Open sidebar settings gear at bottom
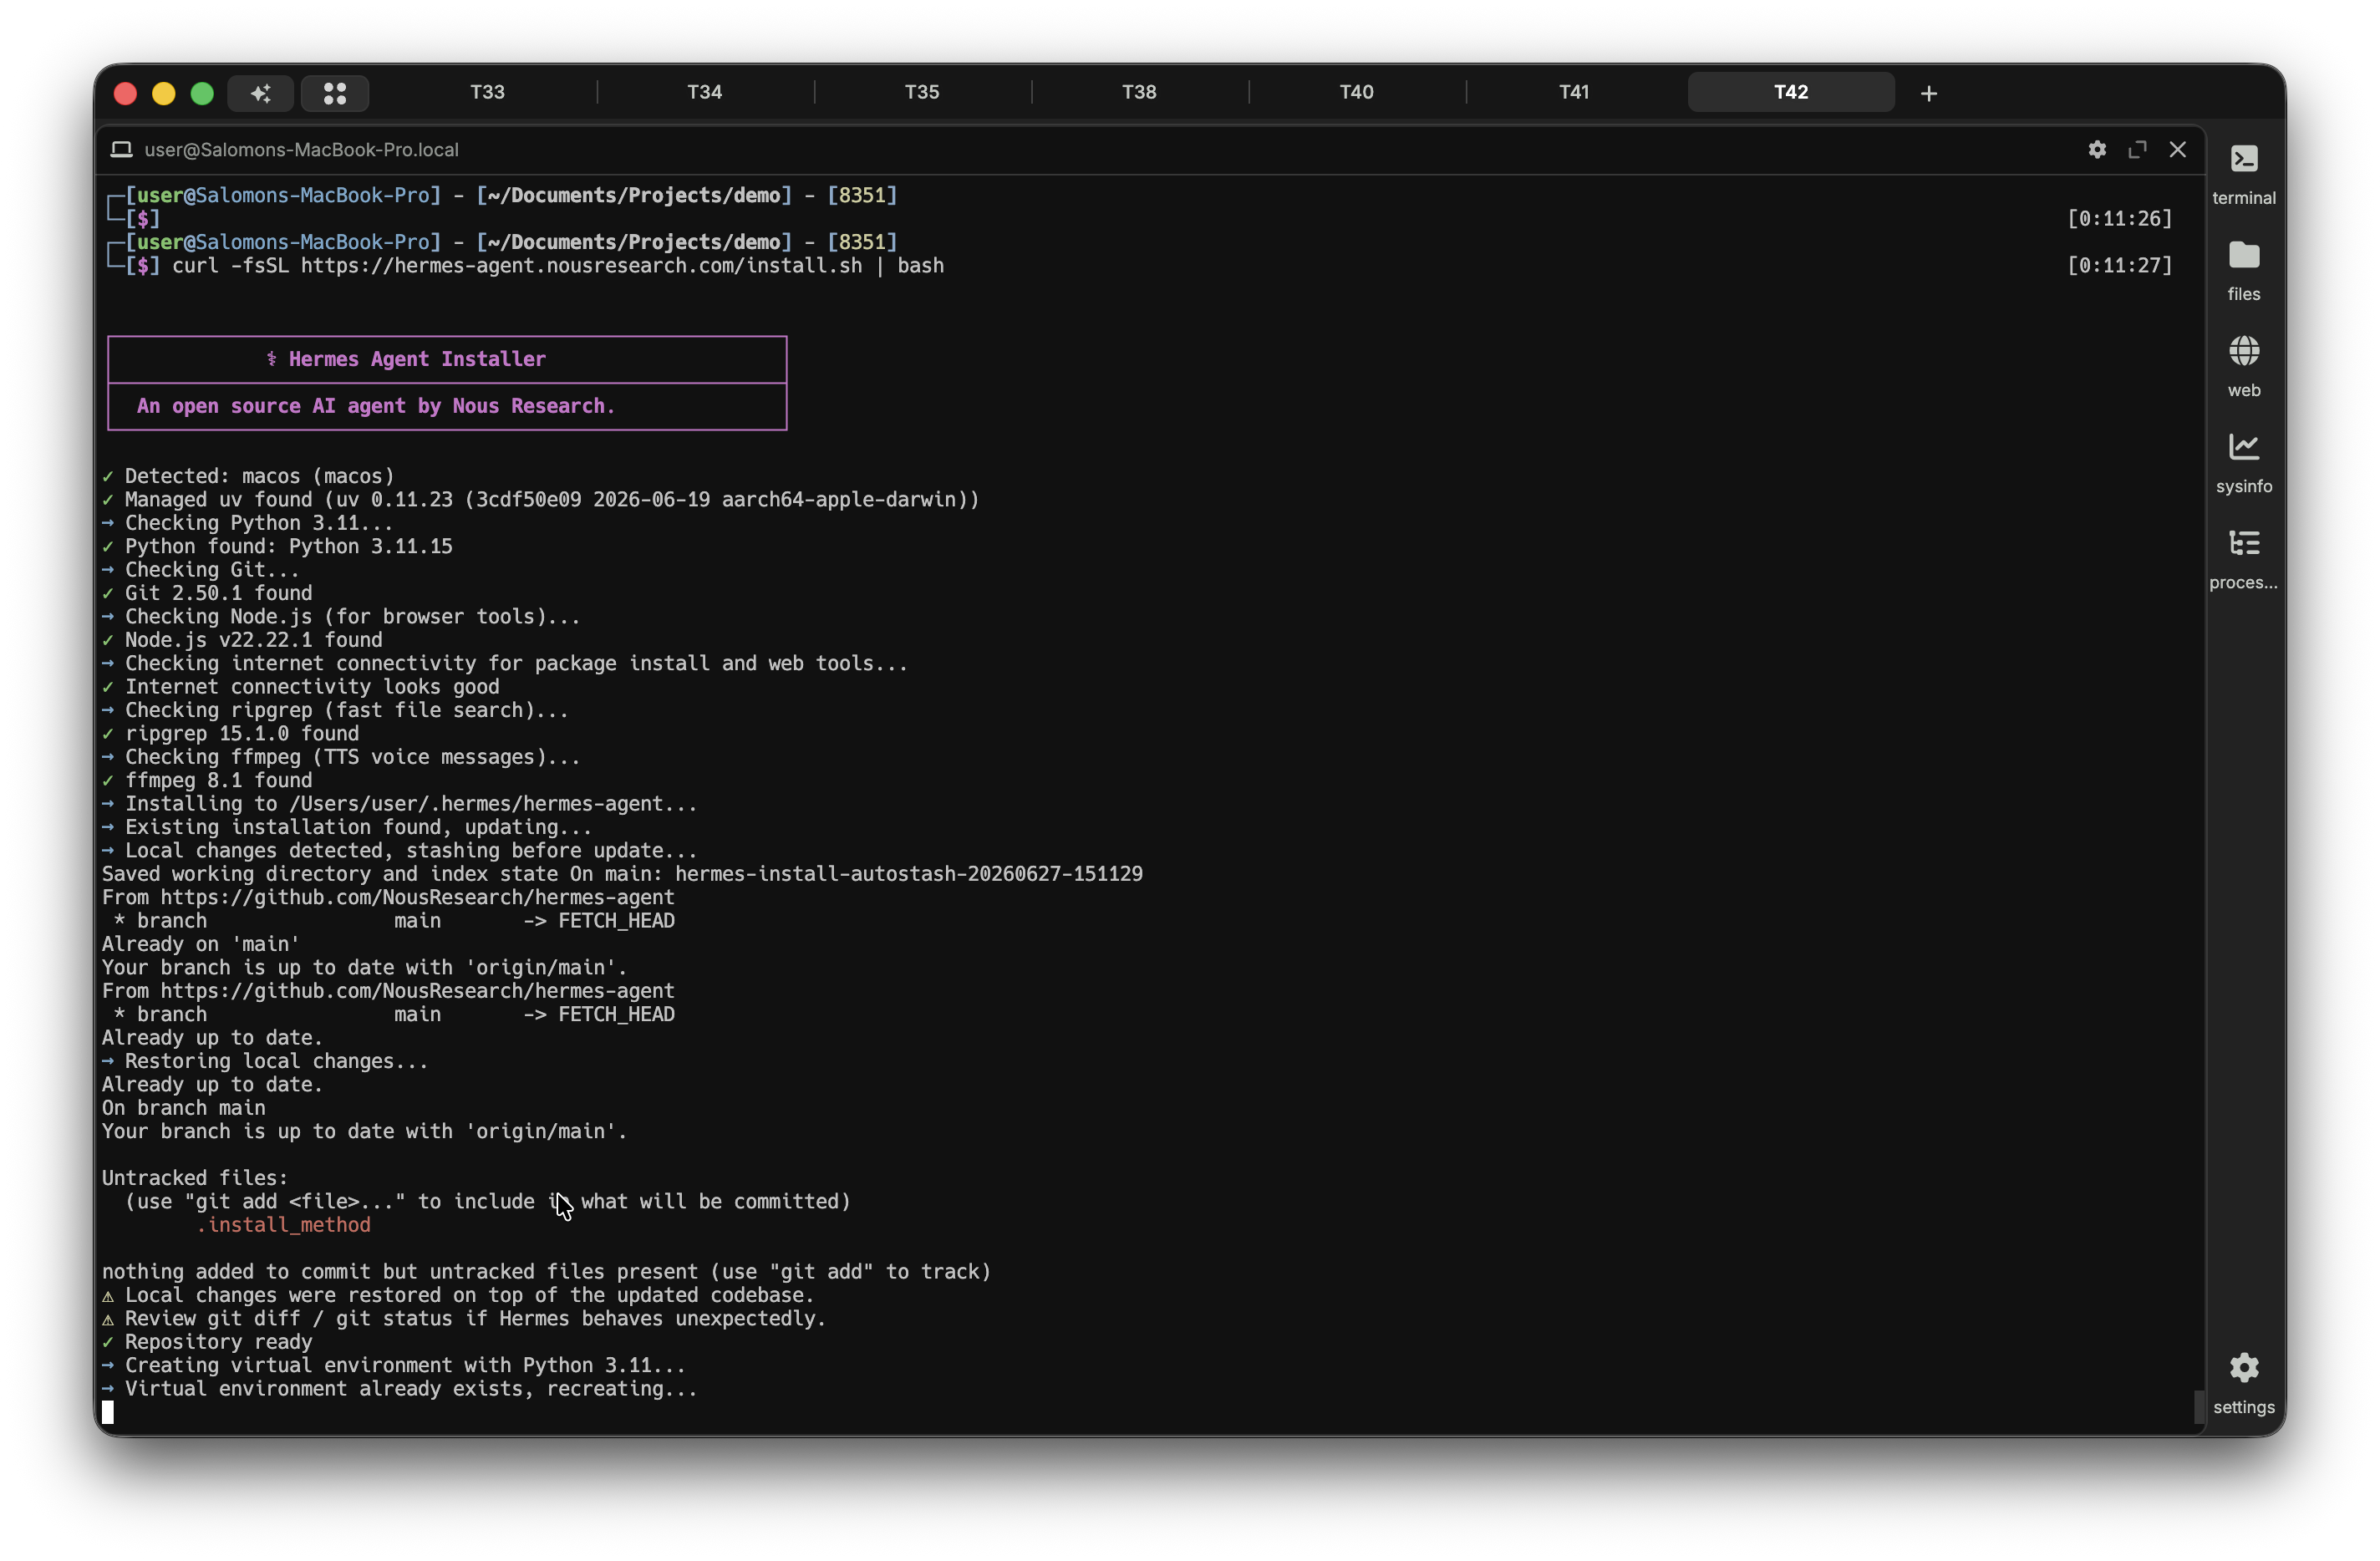The image size is (2380, 1561). point(2243,1383)
